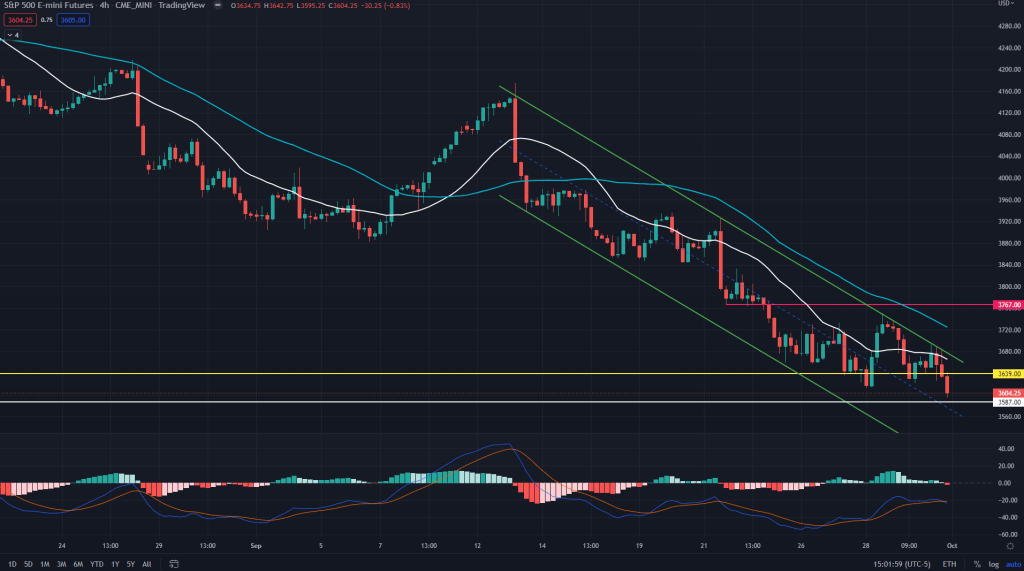The width and height of the screenshot is (1024, 571).
Task: Select the YTD time range
Action: [x=96, y=564]
